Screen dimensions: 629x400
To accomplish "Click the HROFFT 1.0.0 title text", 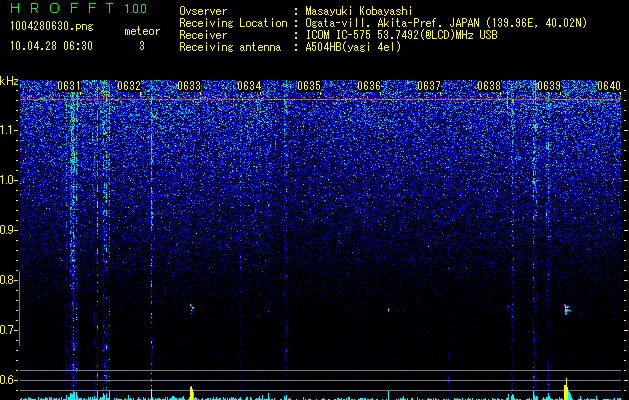I will click(x=79, y=8).
